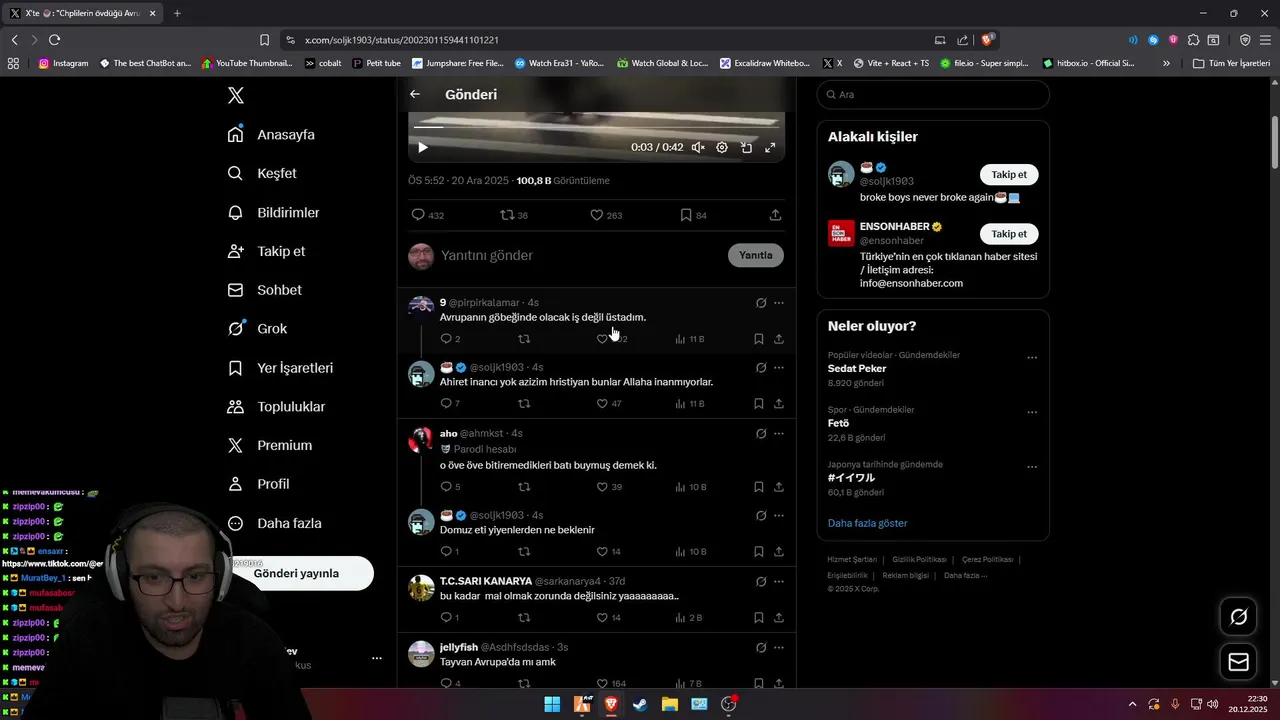Click Brave shields icon in address bar
The height and width of the screenshot is (720, 1280).
987,40
